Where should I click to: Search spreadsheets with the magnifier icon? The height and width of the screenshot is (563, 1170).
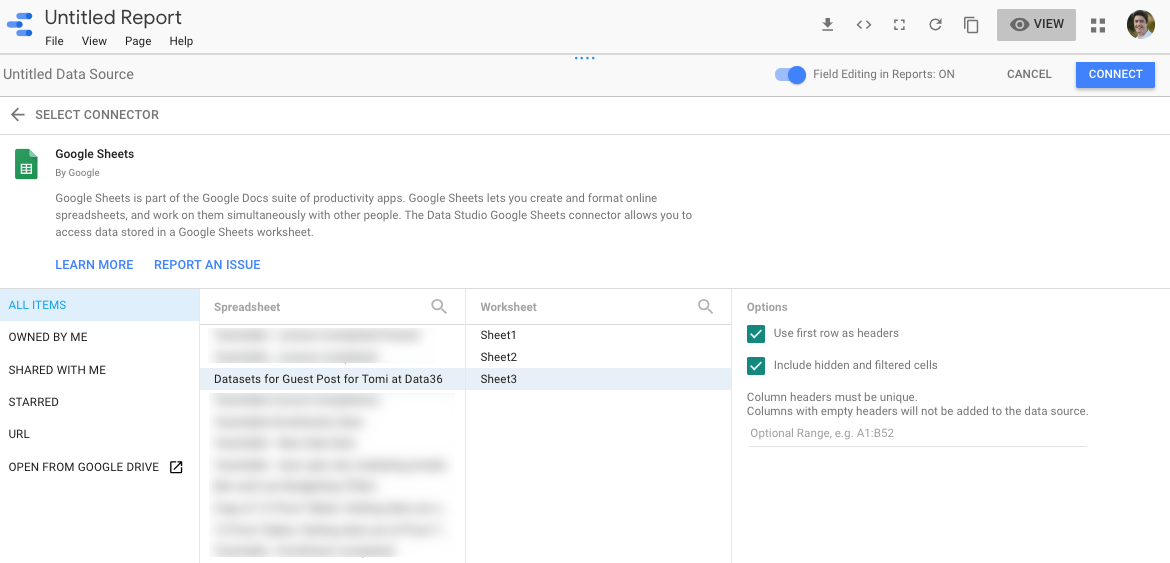[x=439, y=306]
